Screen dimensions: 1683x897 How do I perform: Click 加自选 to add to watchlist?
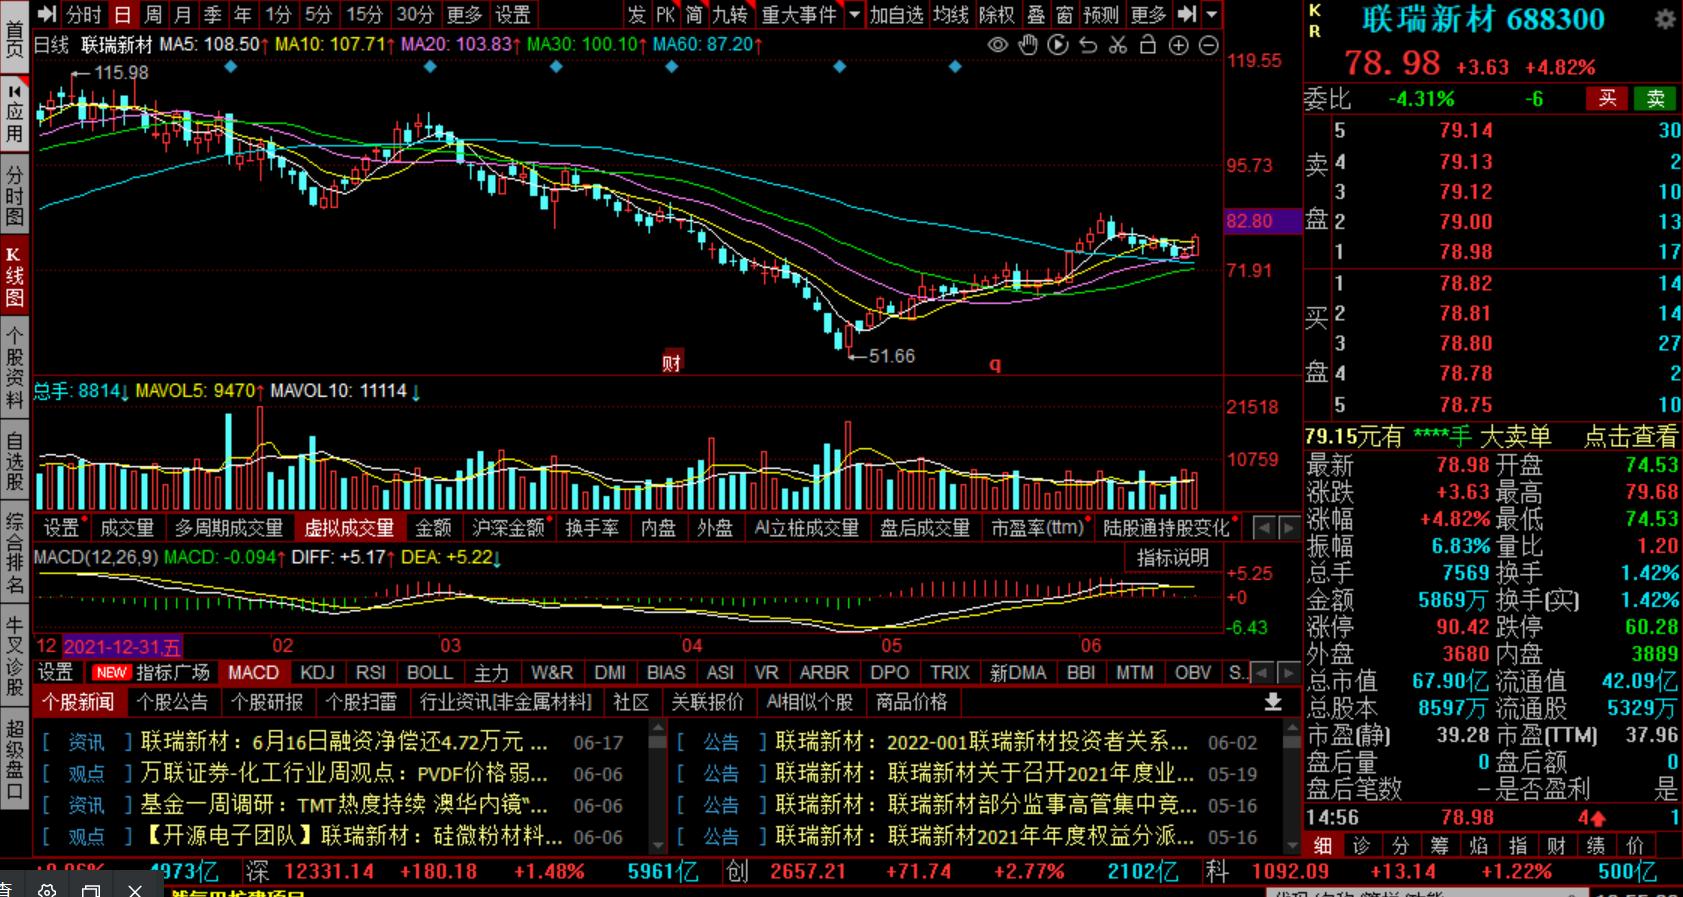click(896, 14)
